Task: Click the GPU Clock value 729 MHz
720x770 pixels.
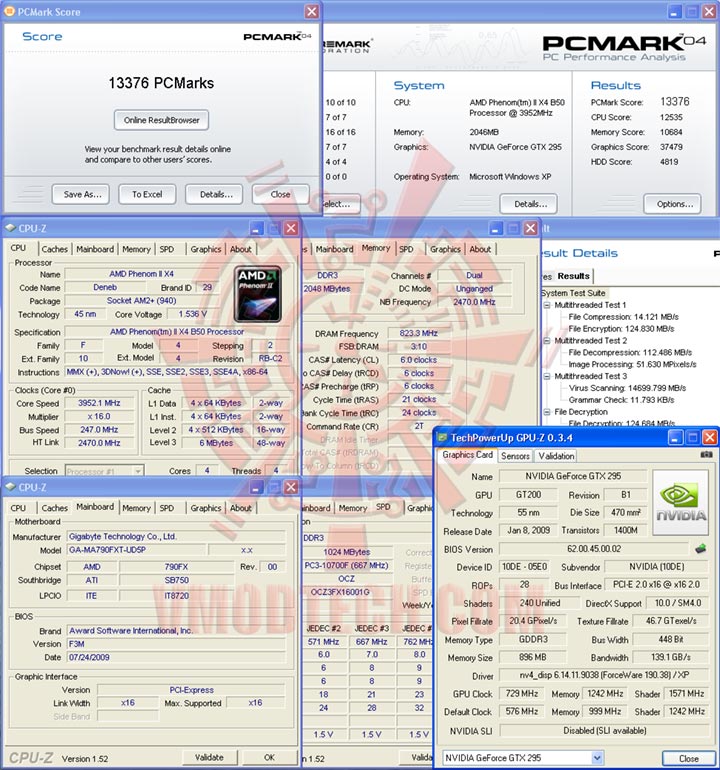Action: tap(522, 693)
